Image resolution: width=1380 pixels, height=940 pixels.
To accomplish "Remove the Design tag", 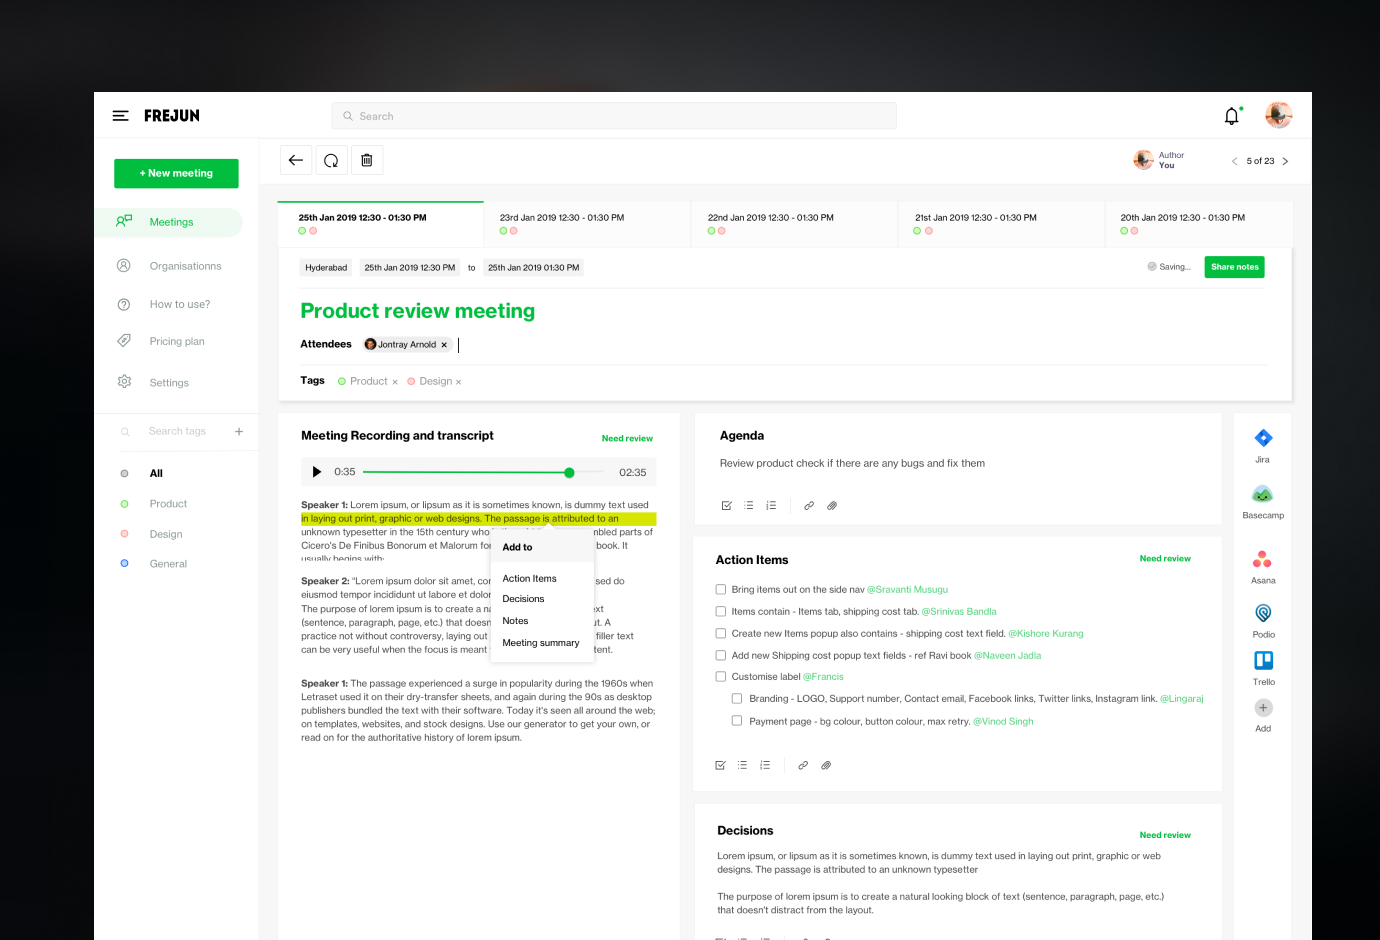I will [x=459, y=382].
